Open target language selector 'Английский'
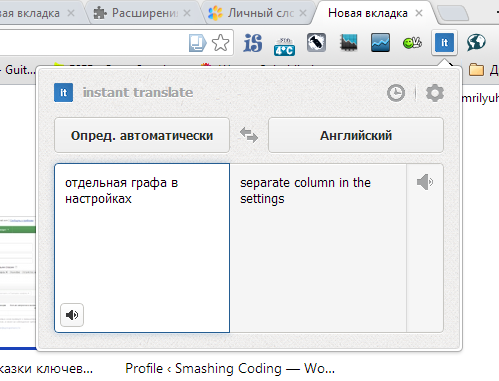The image size is (499, 381). (x=356, y=135)
